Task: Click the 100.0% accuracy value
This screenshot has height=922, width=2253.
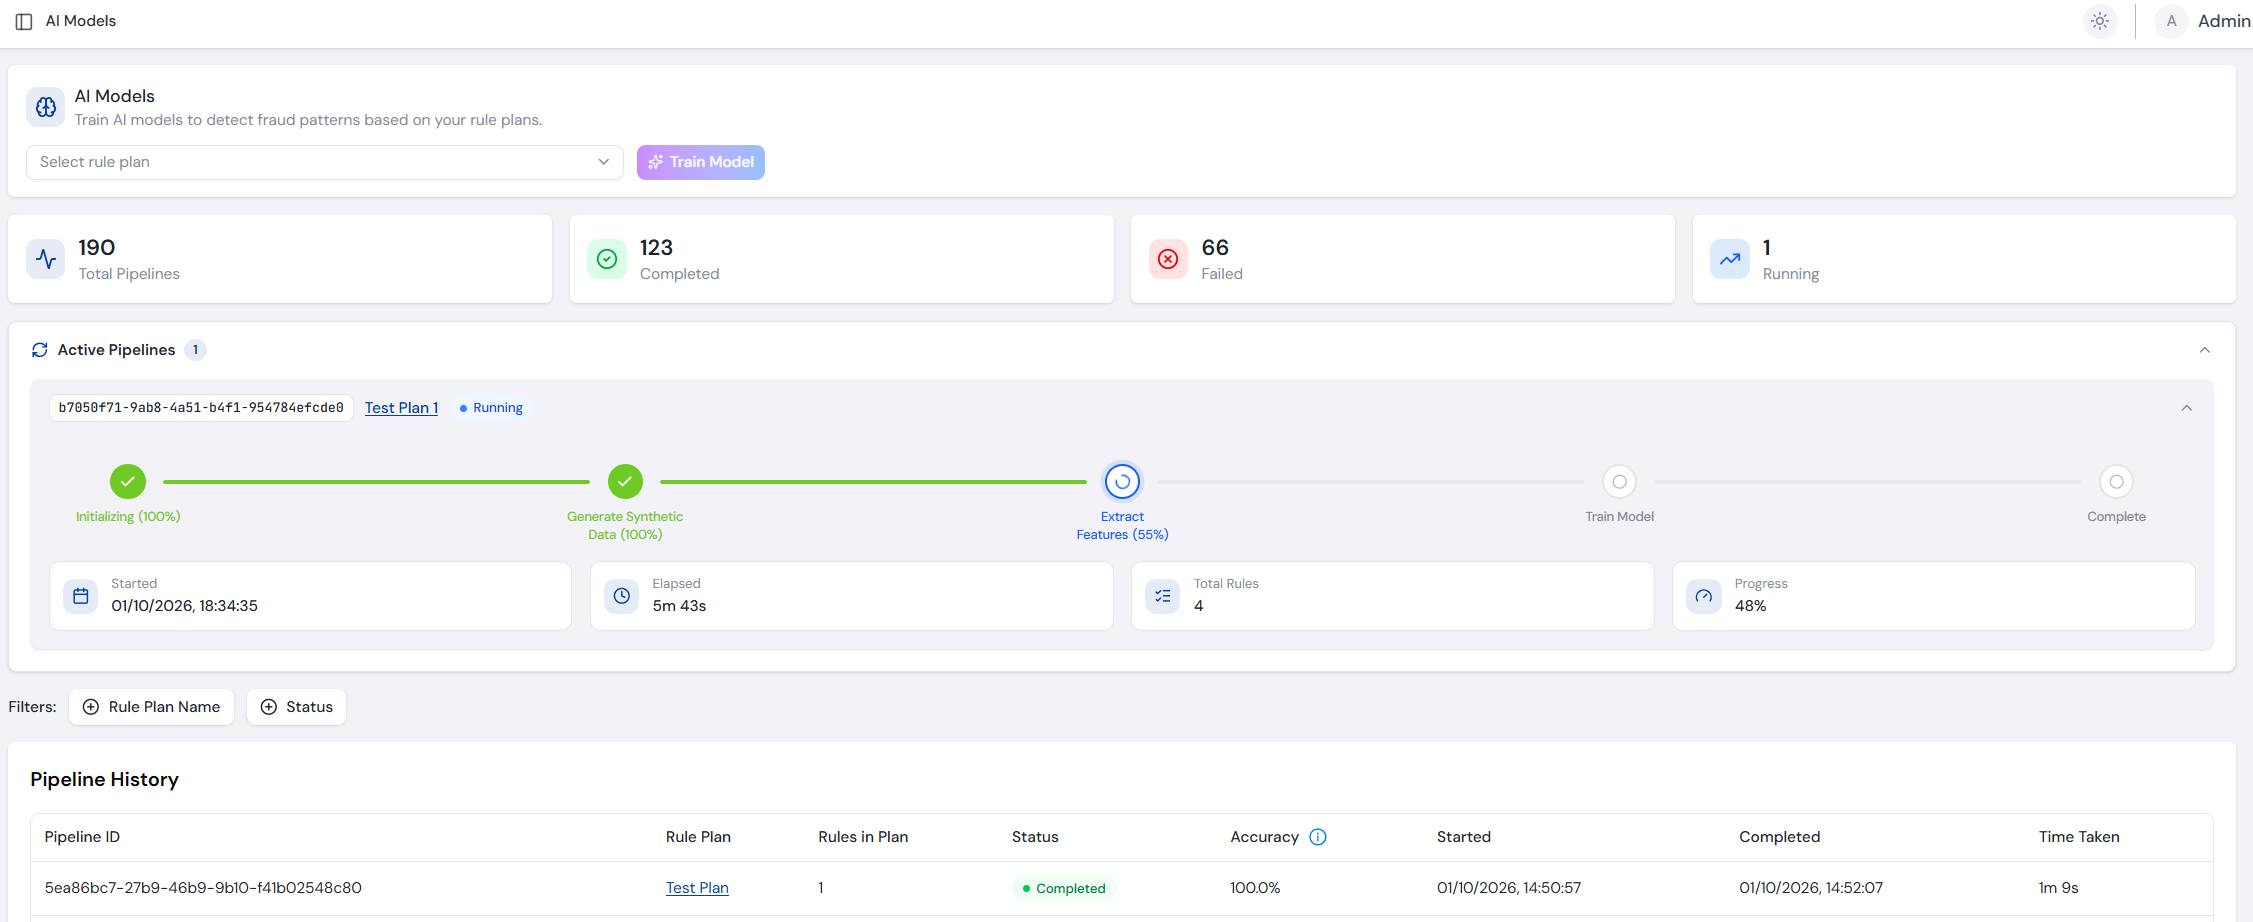Action: click(x=1255, y=888)
